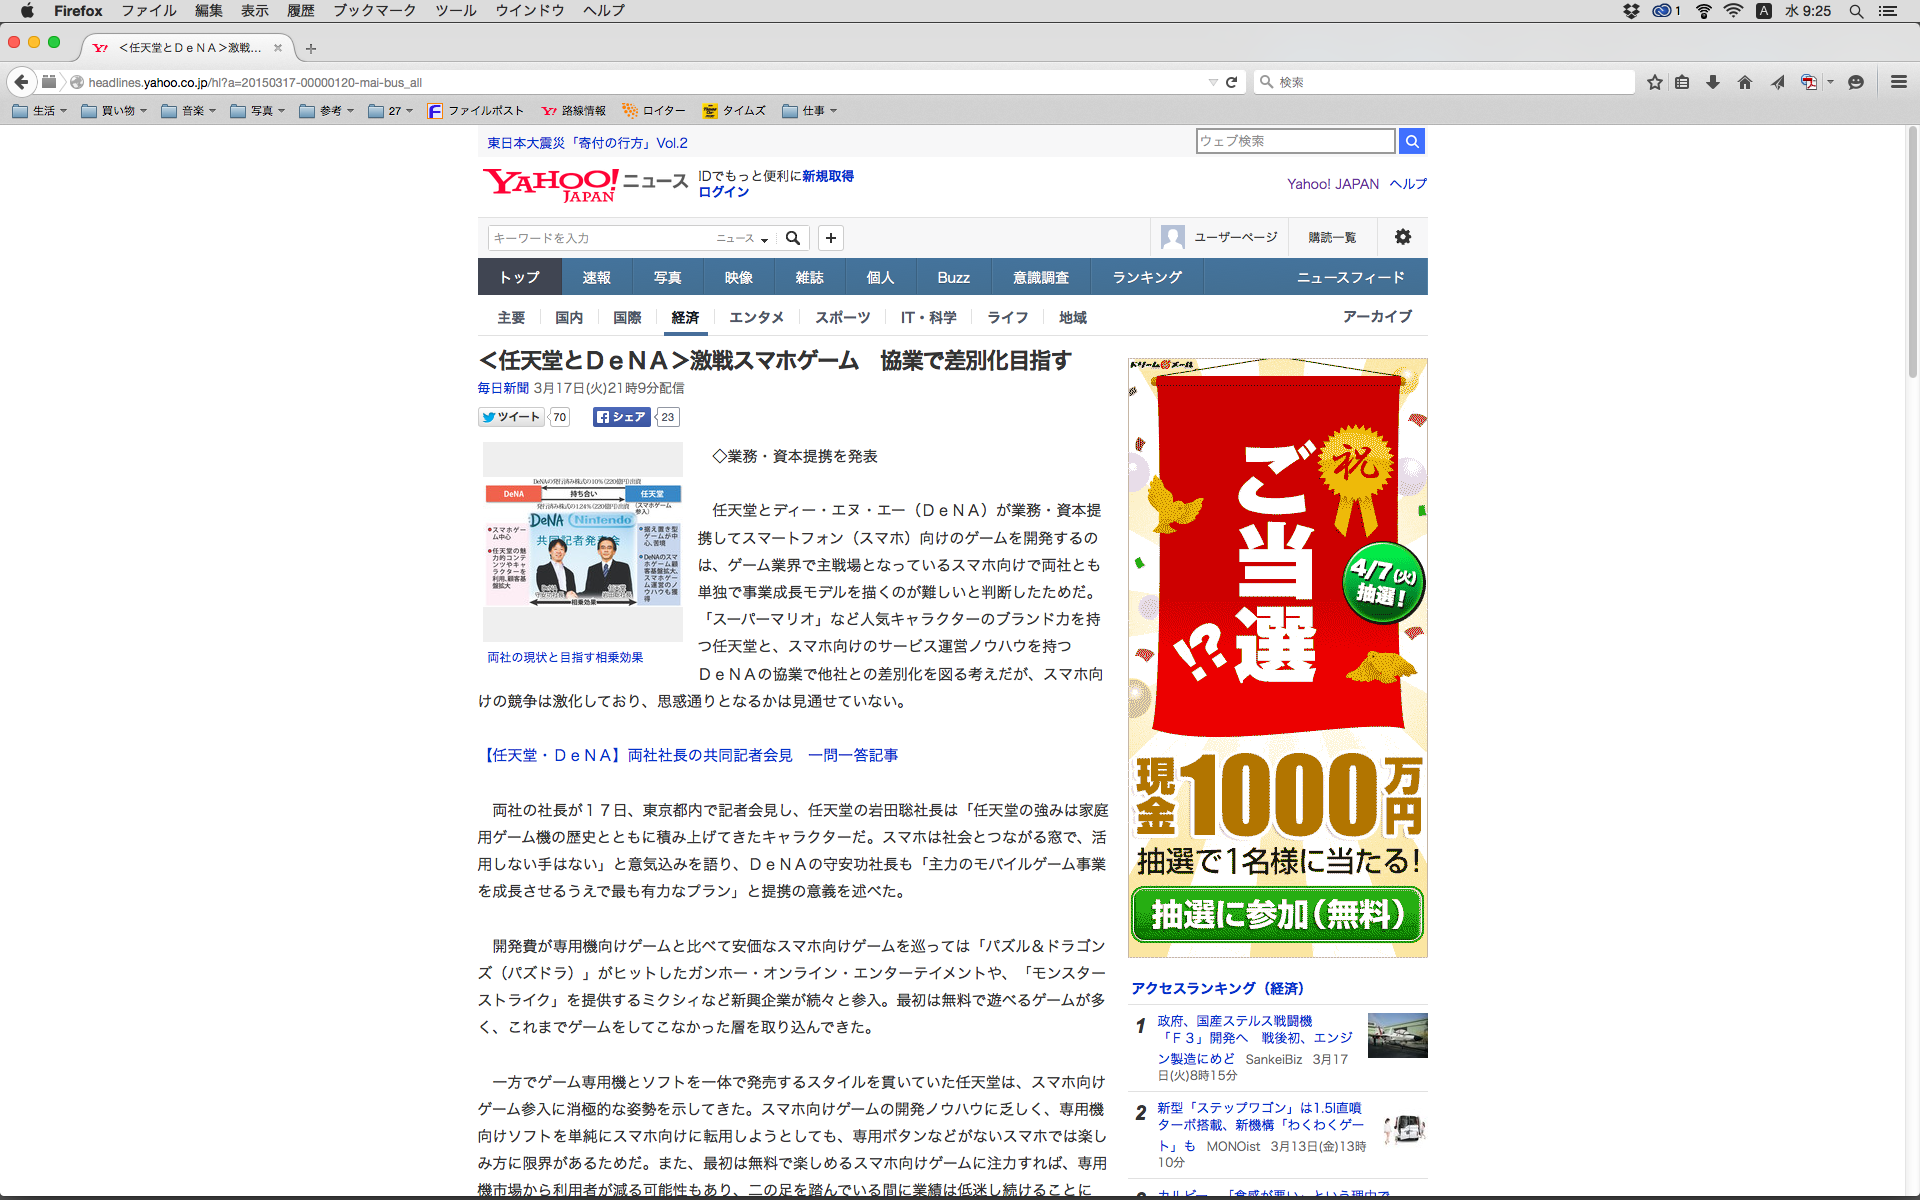Bookmark this page with the star icon
This screenshot has width=1920, height=1200.
1655,82
